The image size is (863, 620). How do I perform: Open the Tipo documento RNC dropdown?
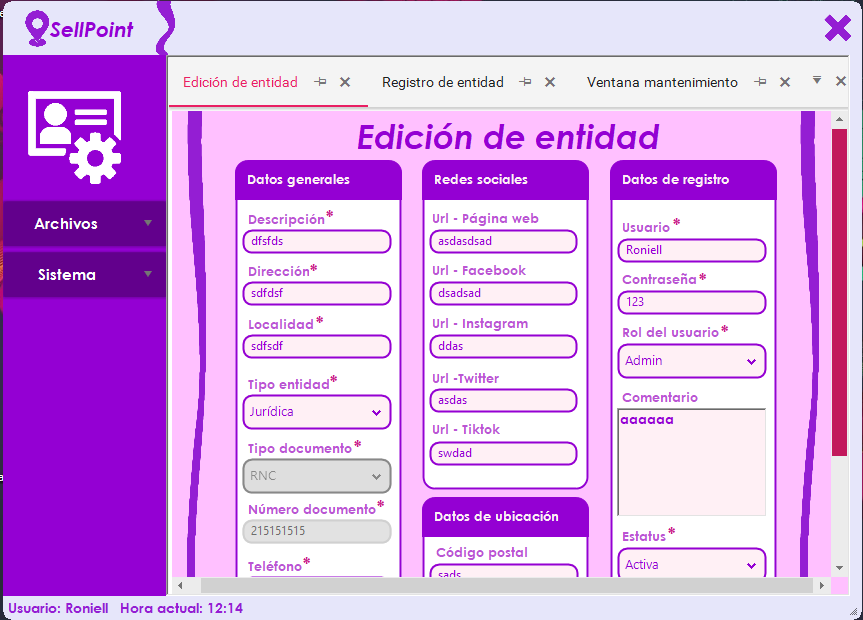pos(317,476)
